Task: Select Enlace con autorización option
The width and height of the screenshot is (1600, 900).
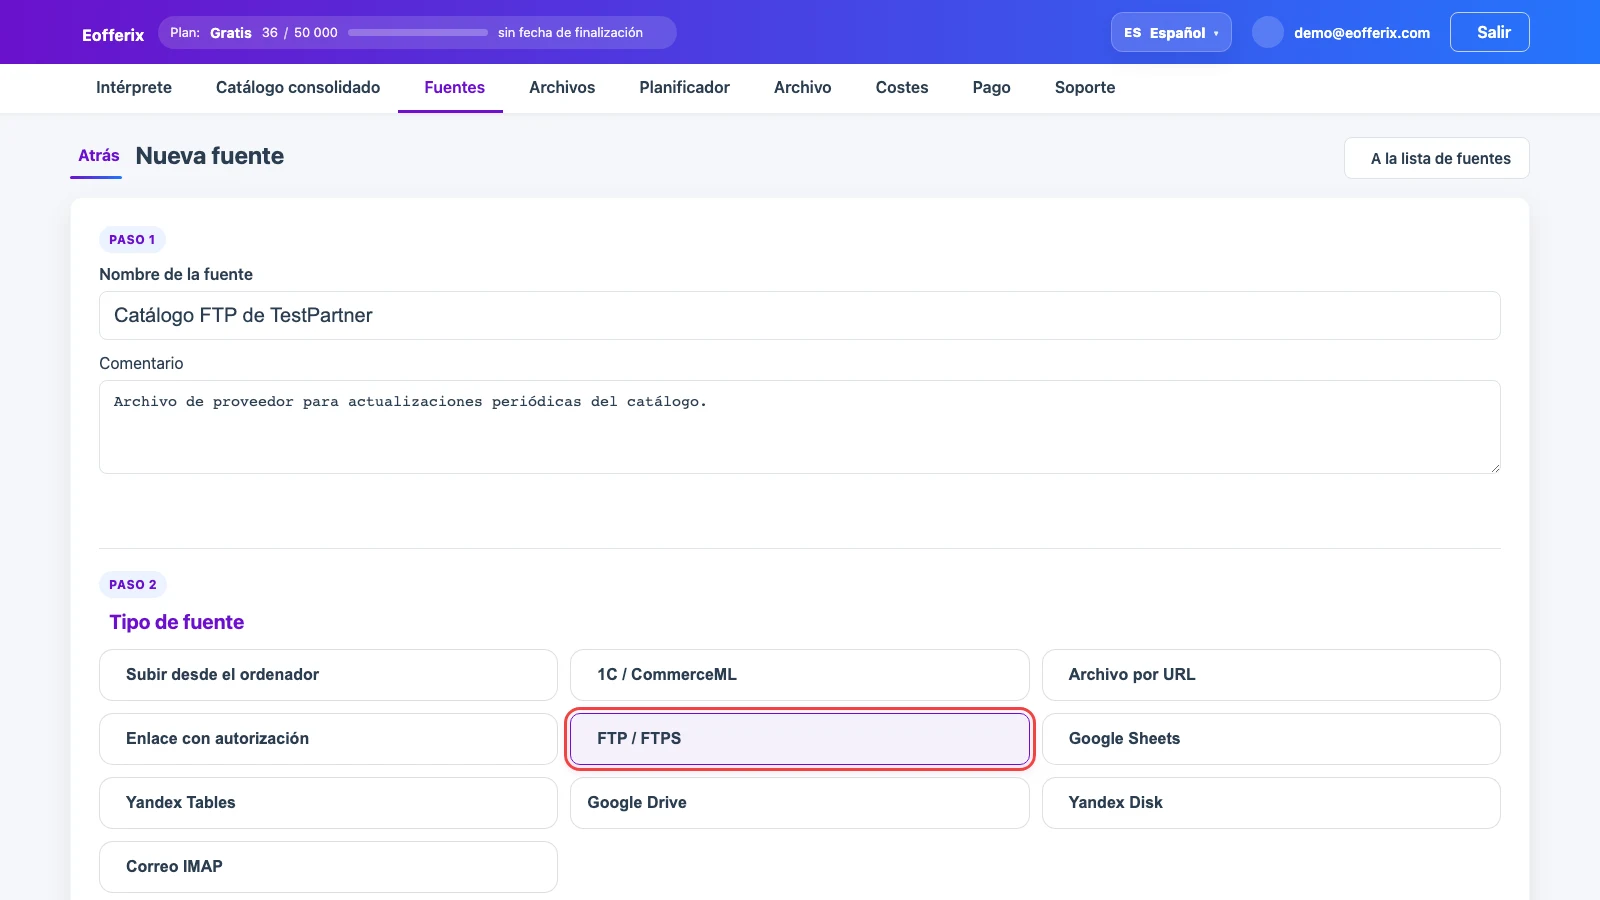Action: [x=328, y=739]
